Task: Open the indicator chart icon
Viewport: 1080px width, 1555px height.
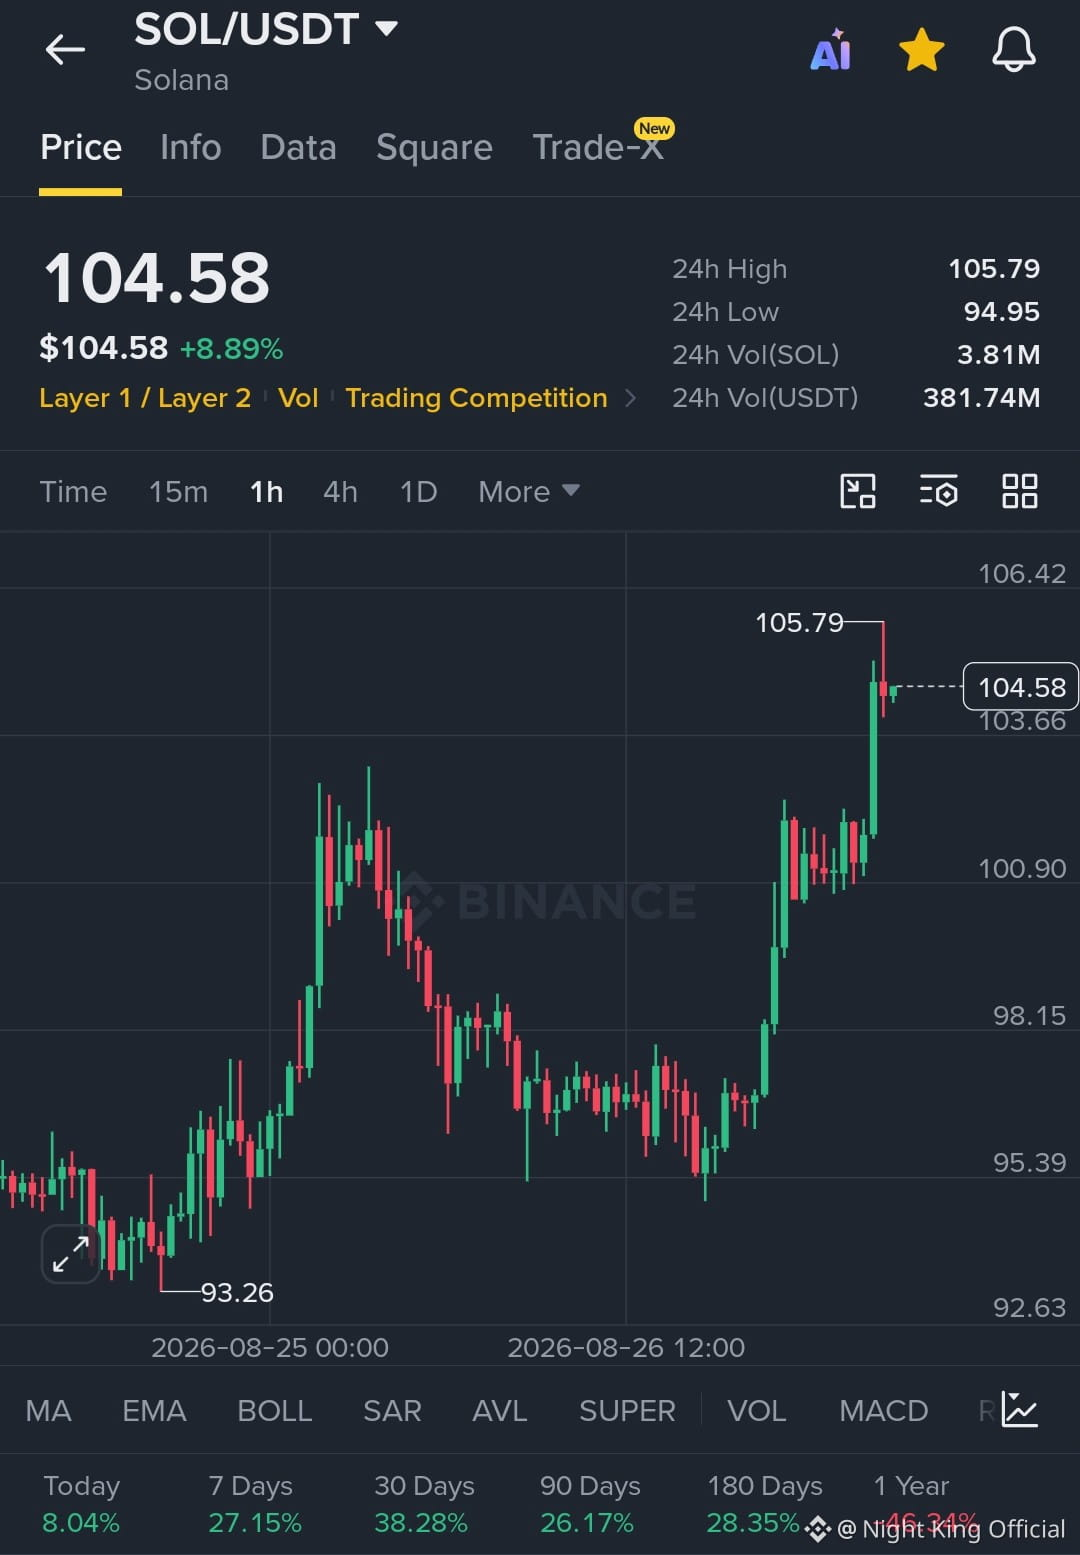Action: coord(1019,1410)
